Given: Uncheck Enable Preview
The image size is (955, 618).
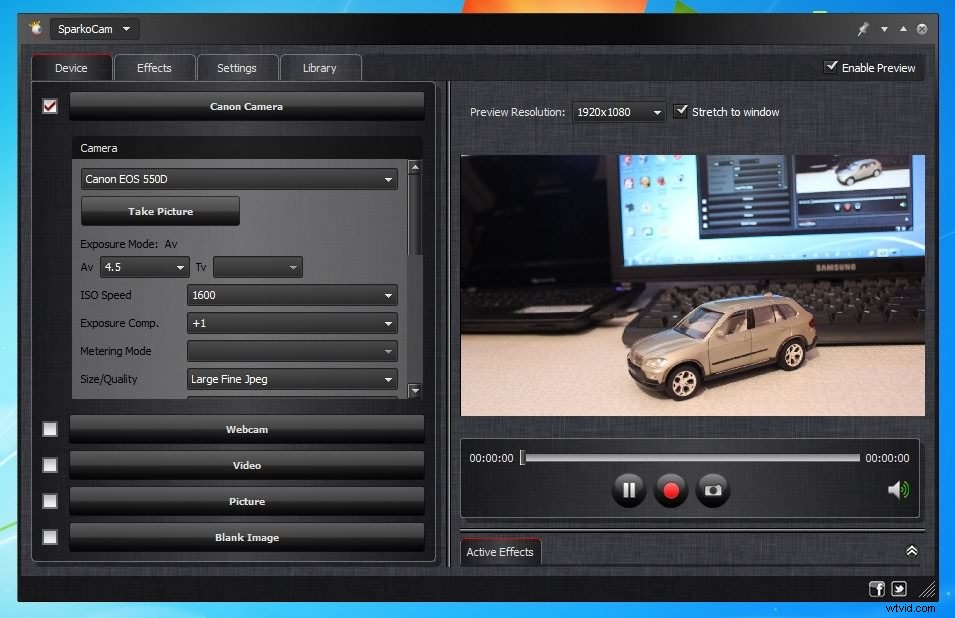Looking at the screenshot, I should pos(830,67).
